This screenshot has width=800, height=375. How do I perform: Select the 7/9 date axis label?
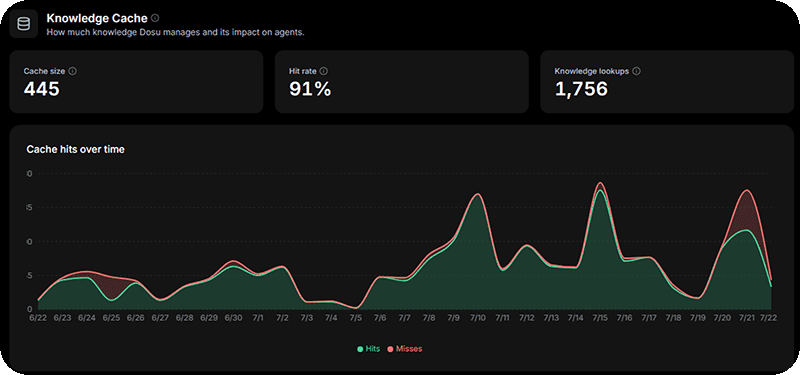click(x=454, y=318)
